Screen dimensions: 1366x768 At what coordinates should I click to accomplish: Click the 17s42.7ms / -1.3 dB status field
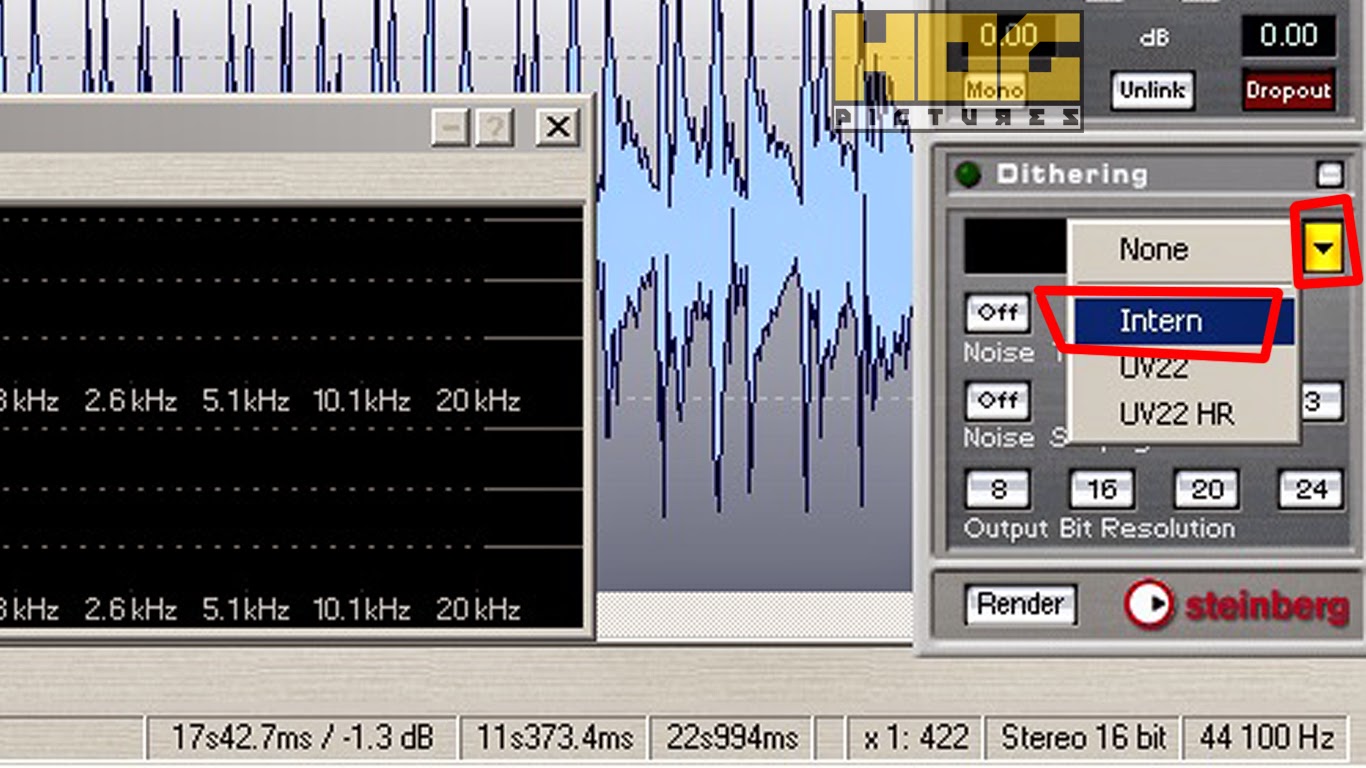pos(302,738)
